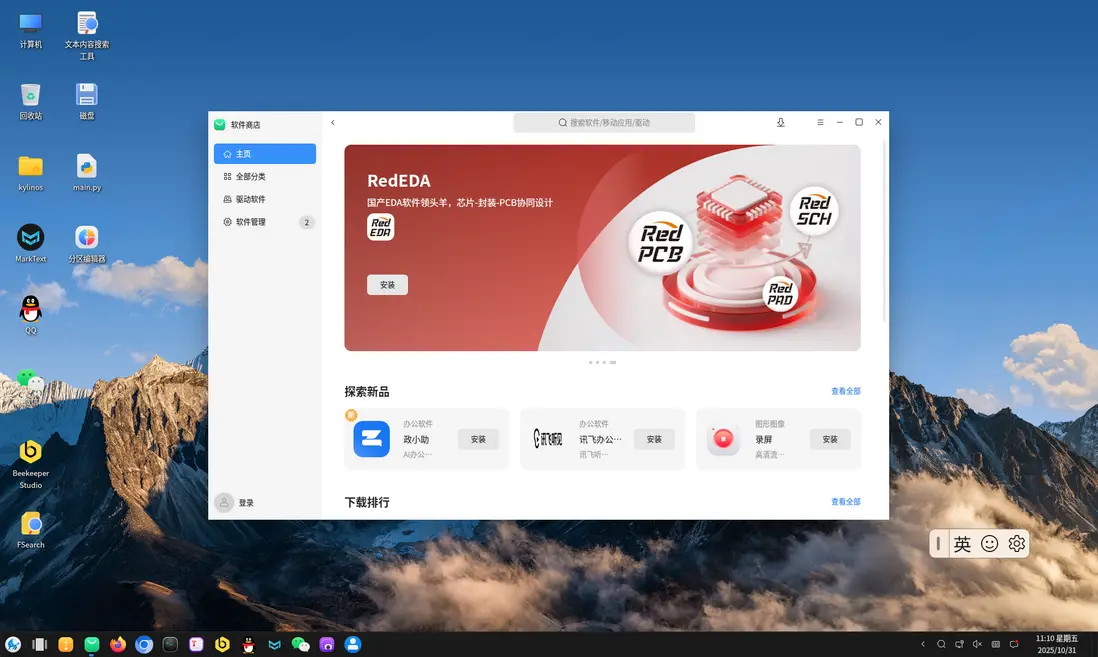This screenshot has height=657, width=1098.
Task: Select the FSearch desktop icon
Action: pyautogui.click(x=31, y=530)
